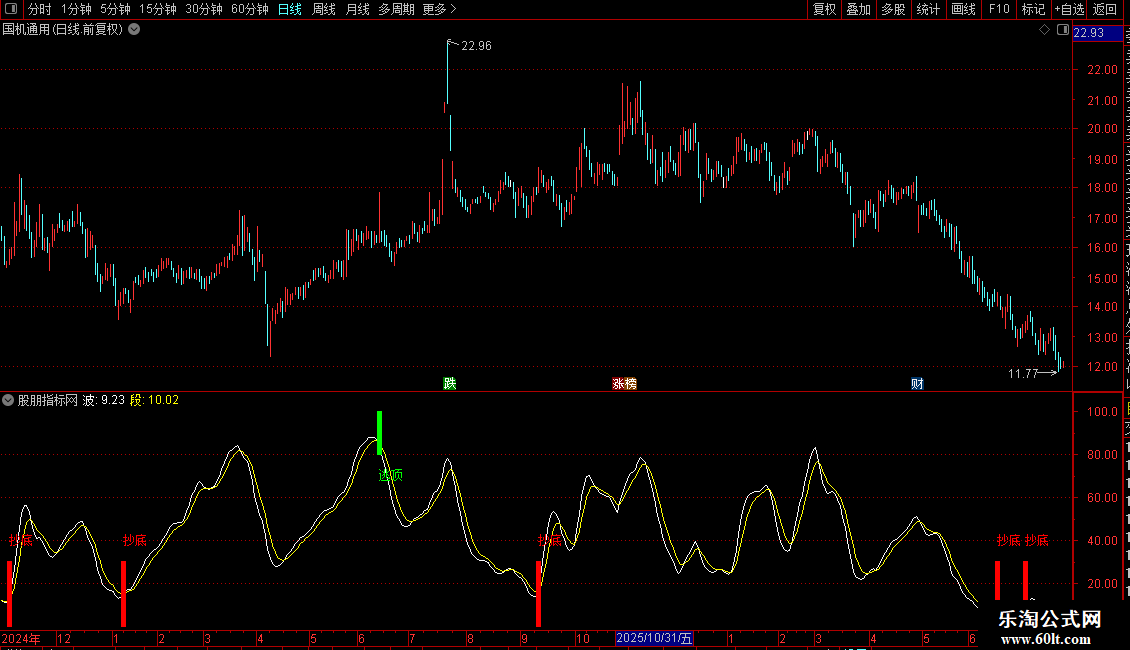The image size is (1130, 650).
Task: Click the 2025/10/31/五 date label
Action: tap(654, 638)
